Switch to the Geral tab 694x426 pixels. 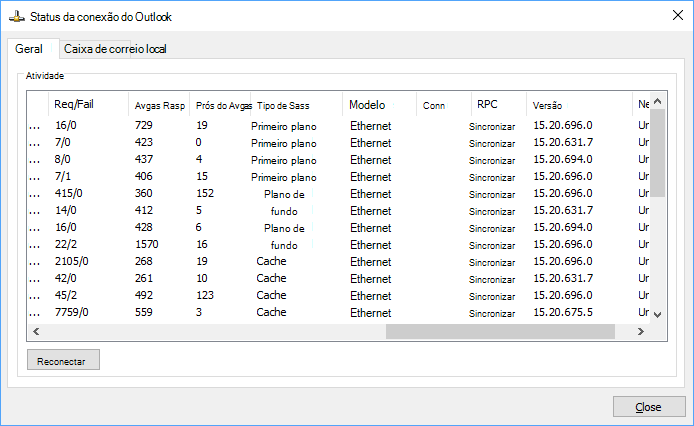33,49
